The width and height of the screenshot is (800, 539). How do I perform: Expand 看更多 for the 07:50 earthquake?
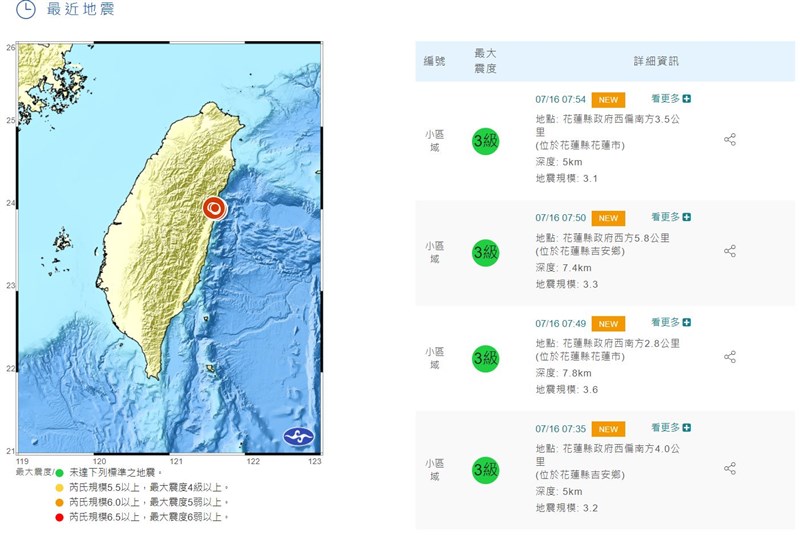pos(670,217)
